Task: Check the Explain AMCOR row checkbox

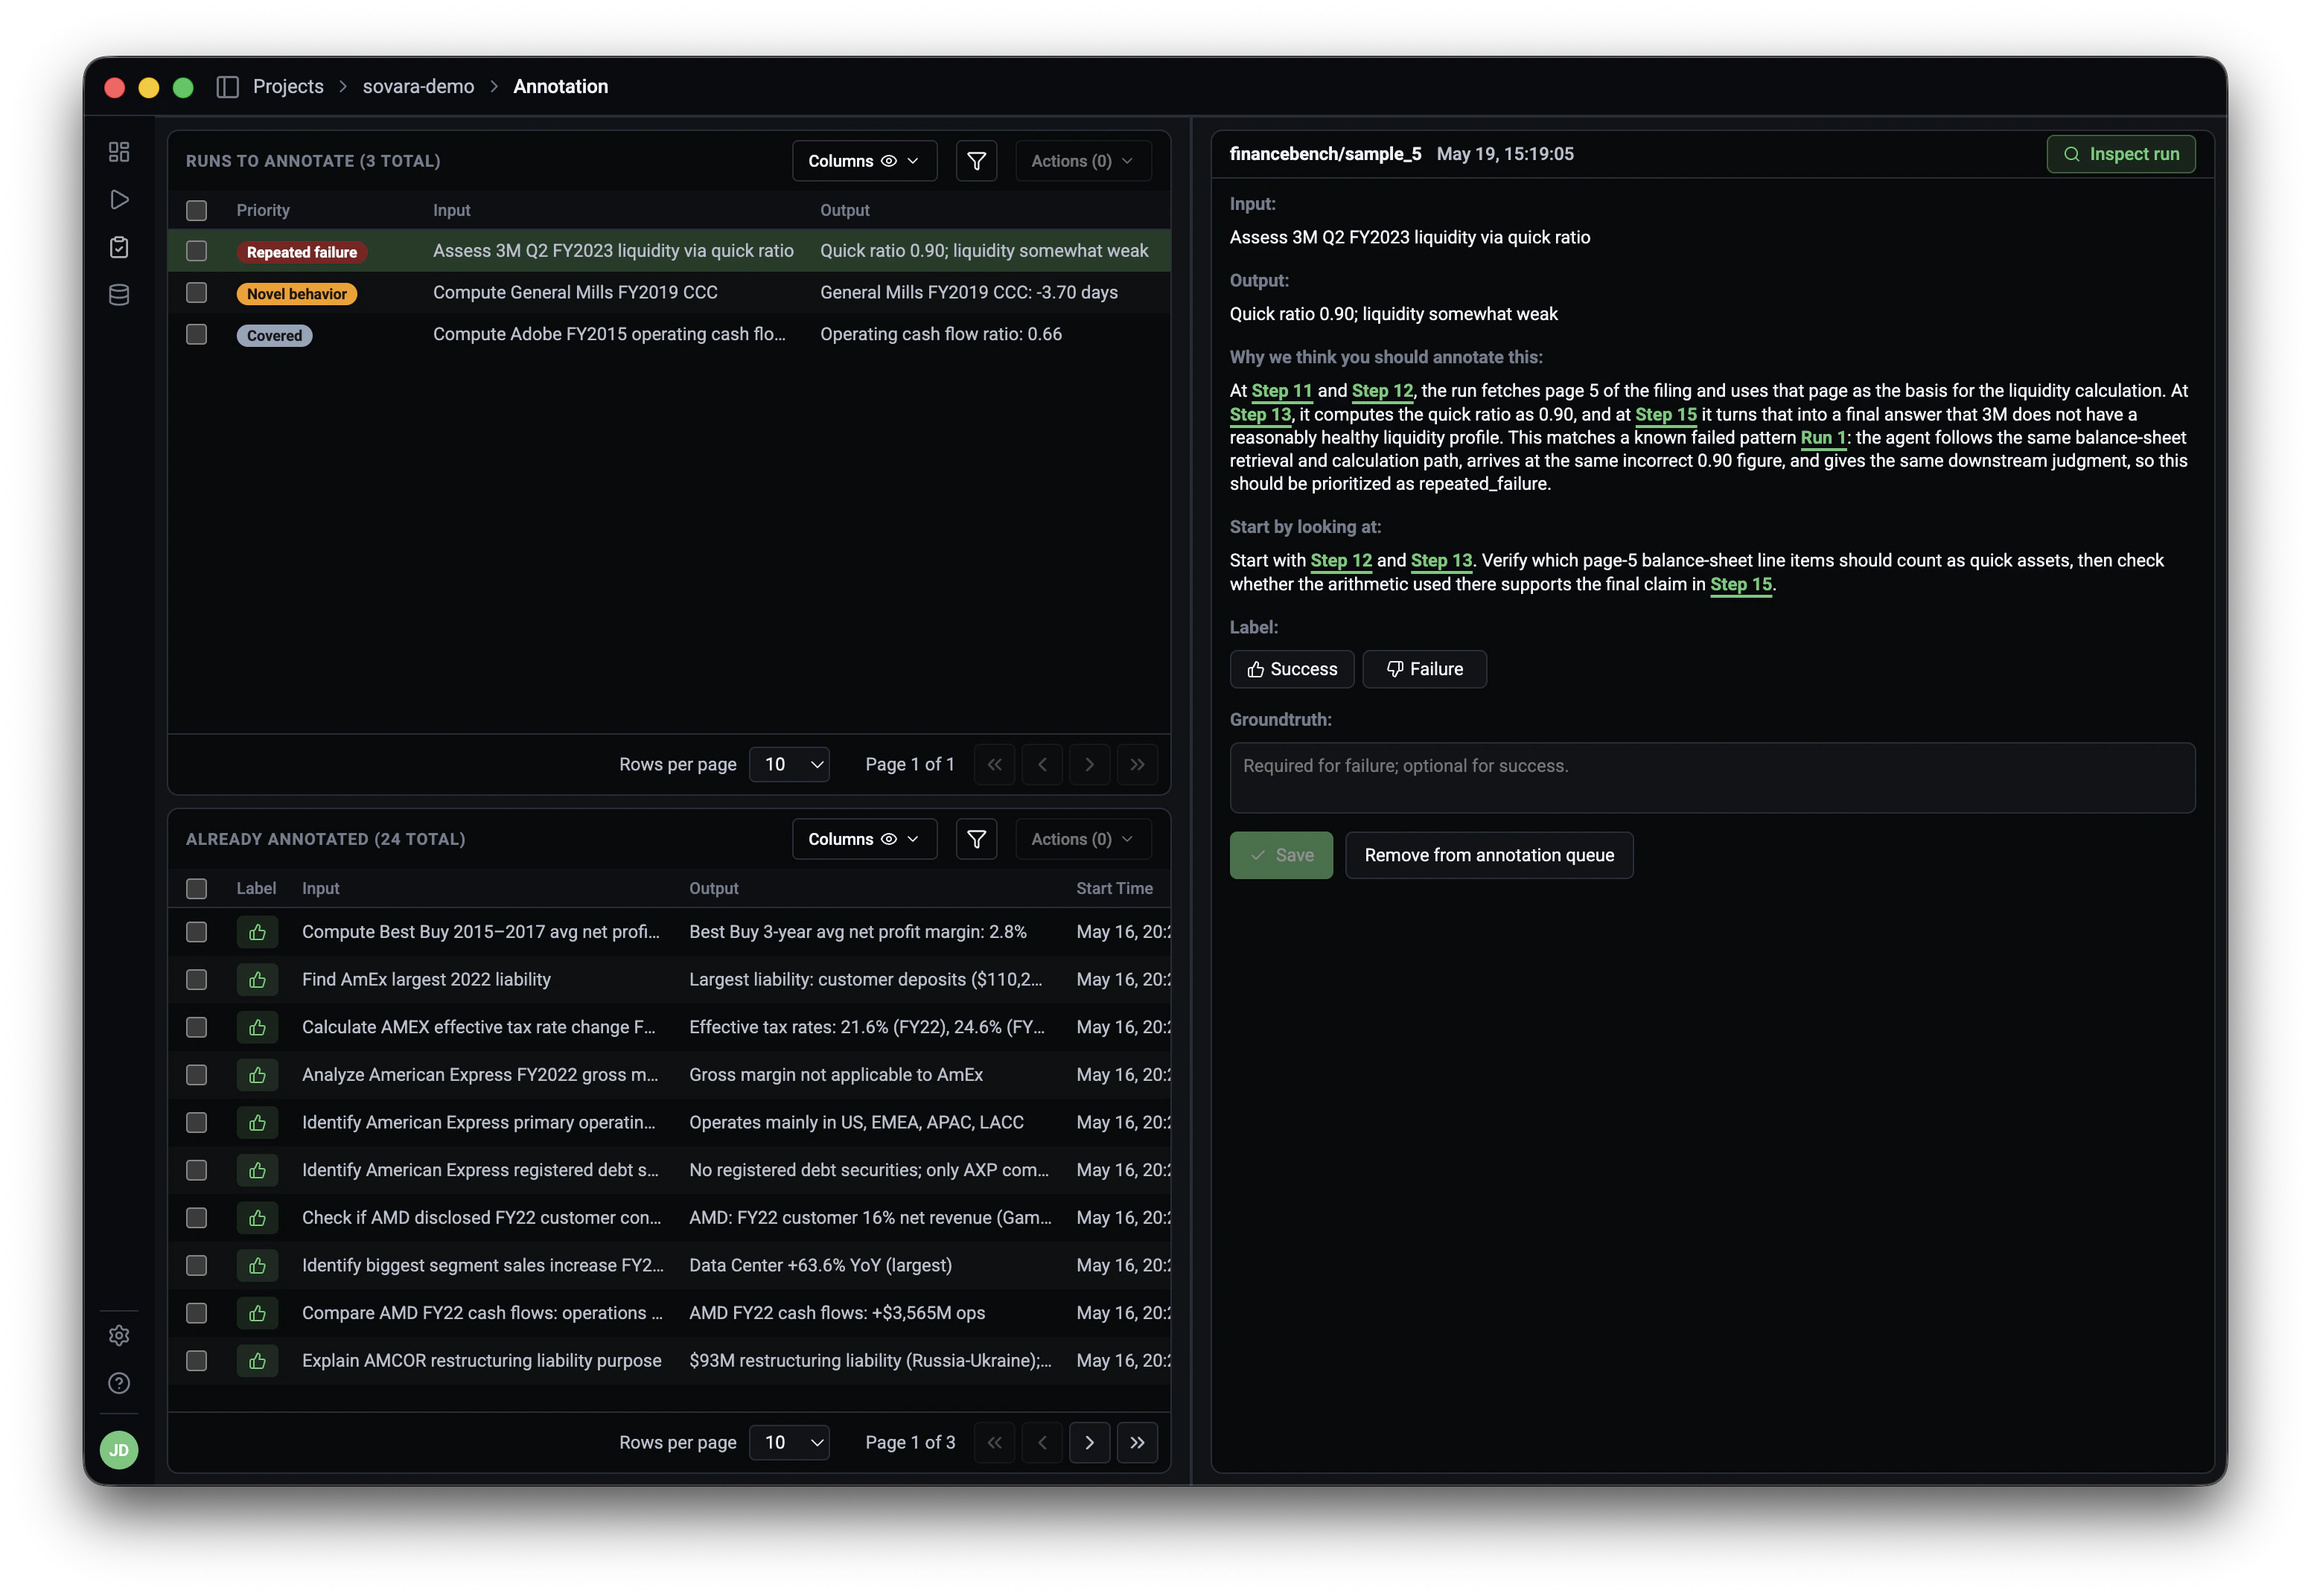Action: 196,1361
